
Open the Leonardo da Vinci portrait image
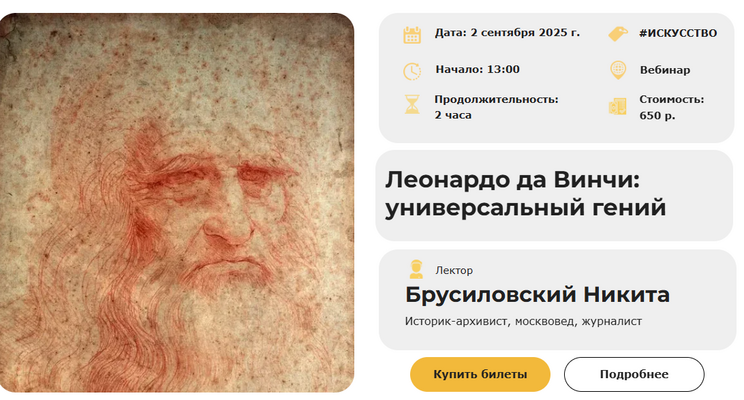[x=177, y=203]
